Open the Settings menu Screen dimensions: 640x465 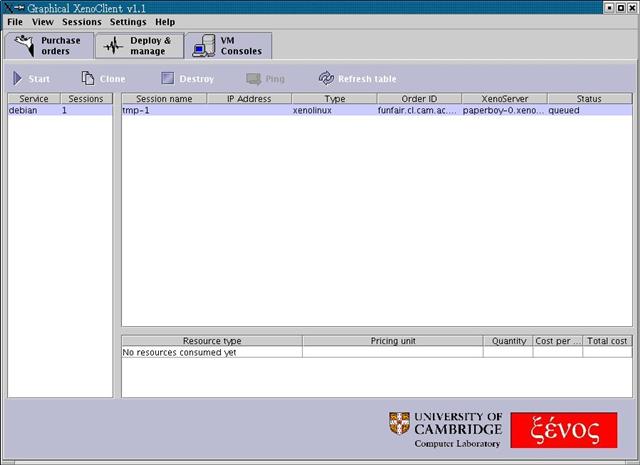128,21
